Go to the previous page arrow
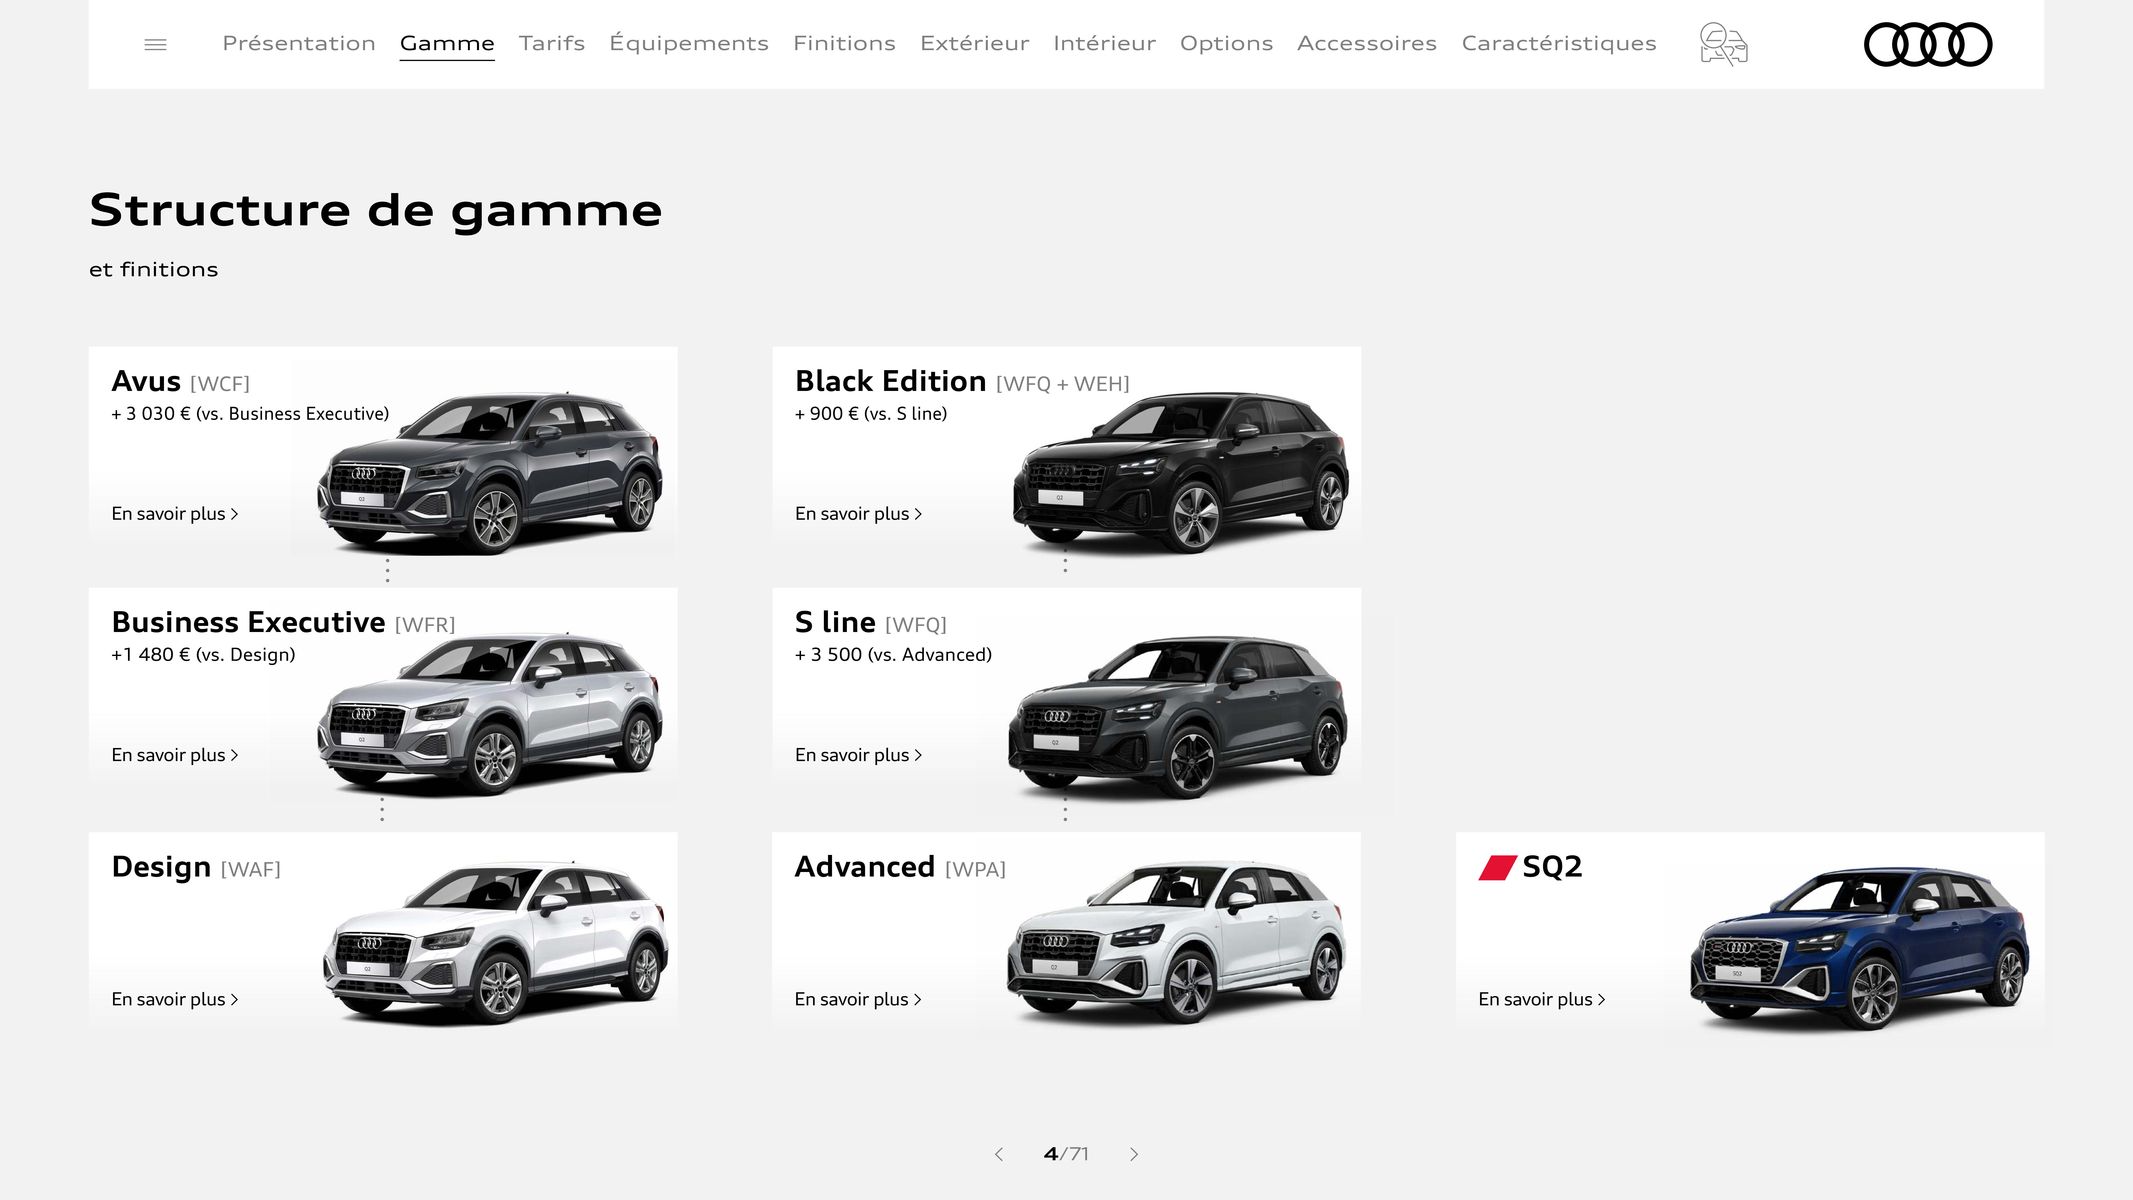The image size is (2133, 1200). click(x=998, y=1154)
